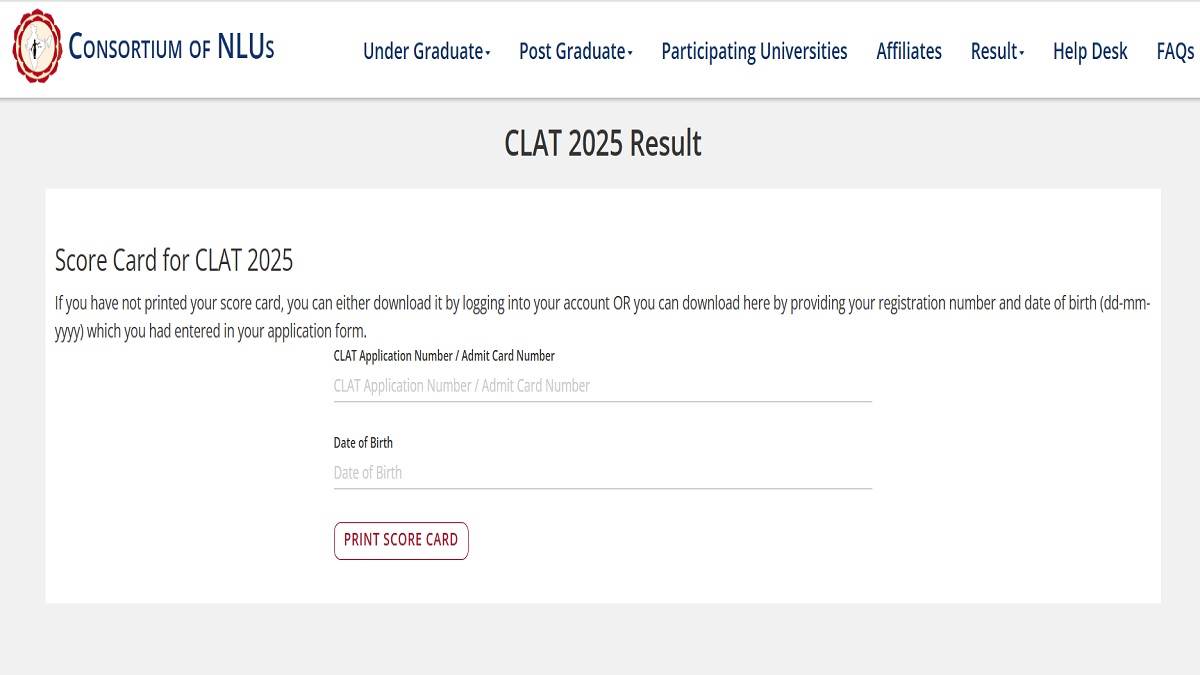
Task: Click the Consortium of NLUs emblem logo
Action: [x=37, y=46]
